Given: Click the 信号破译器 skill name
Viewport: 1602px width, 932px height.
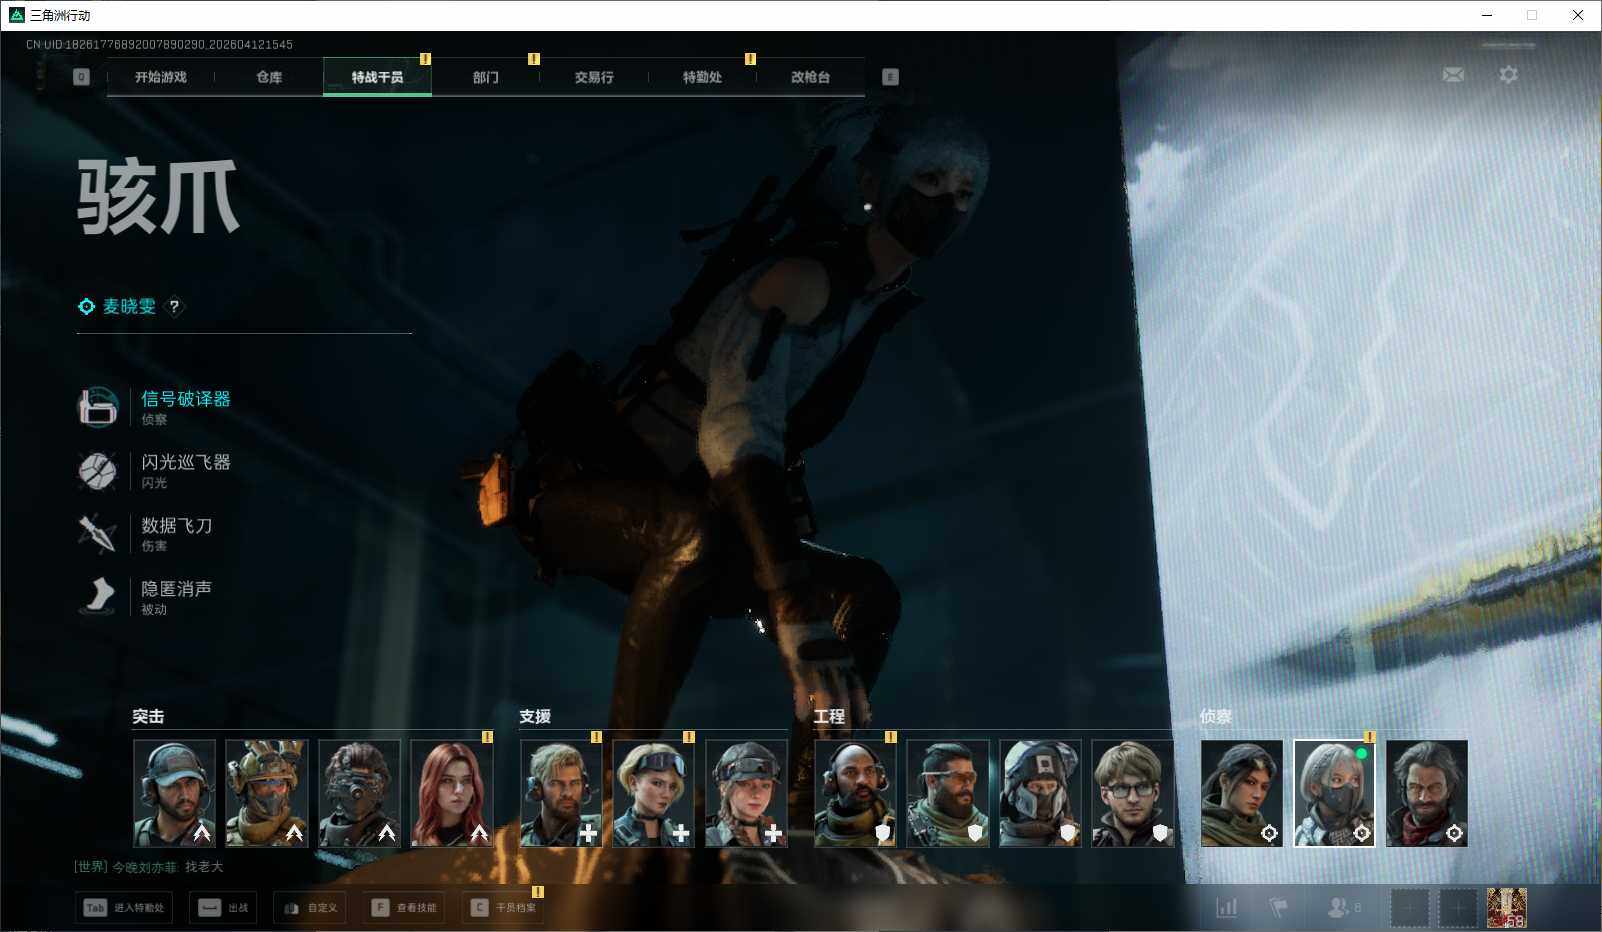Looking at the screenshot, I should 186,399.
